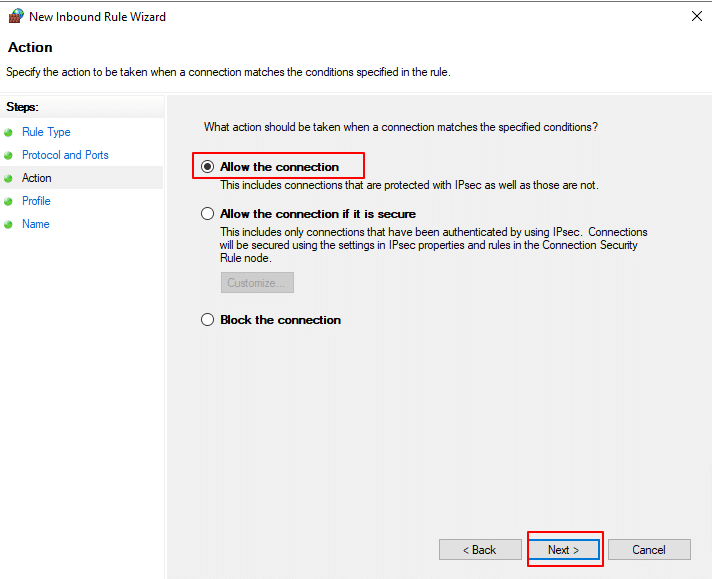Screen dimensions: 712x579
Task: Click green bullet beside Name step
Action: 9,224
